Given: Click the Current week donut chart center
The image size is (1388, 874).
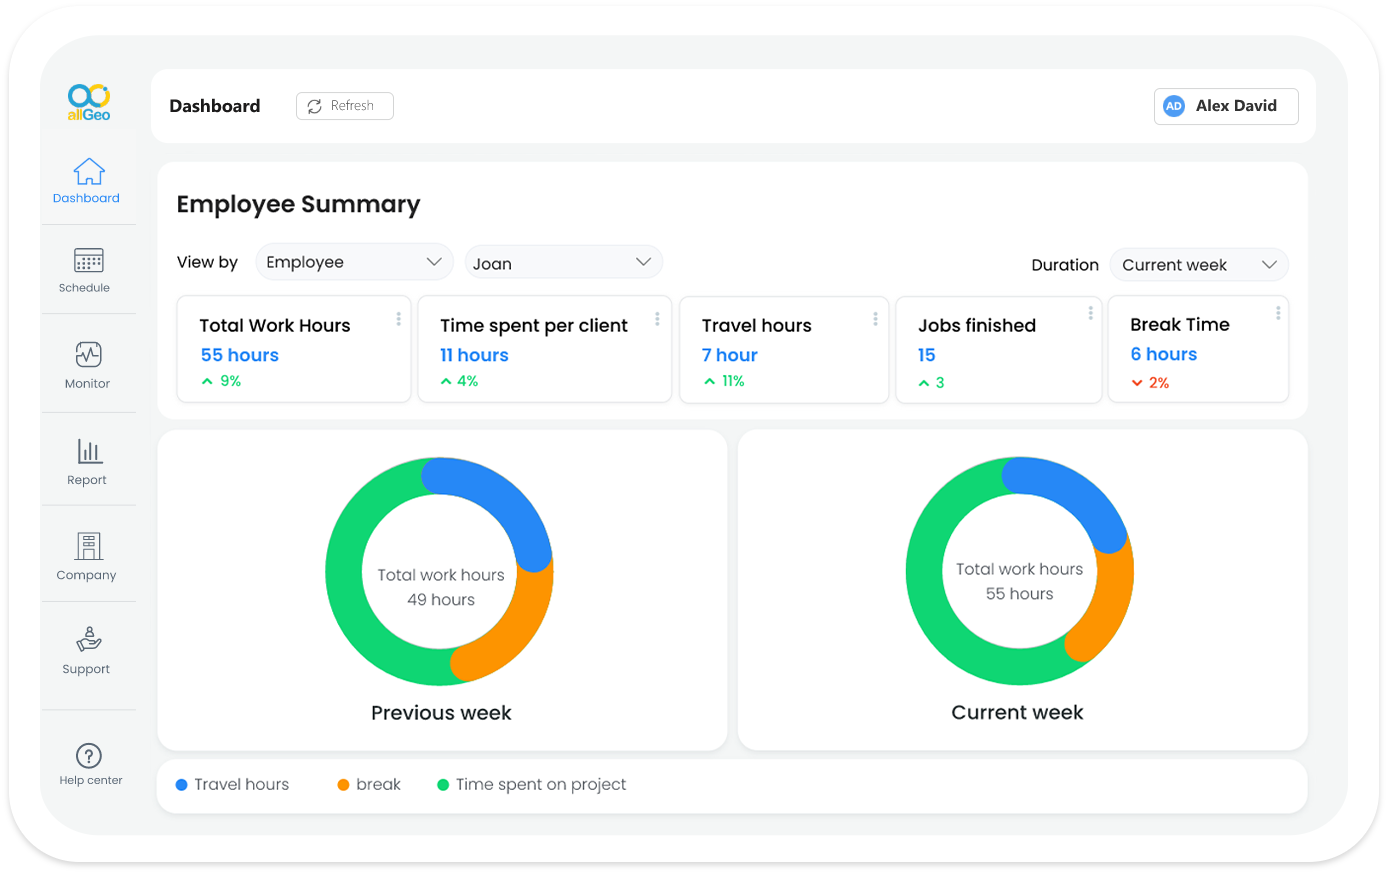Looking at the screenshot, I should point(1019,581).
